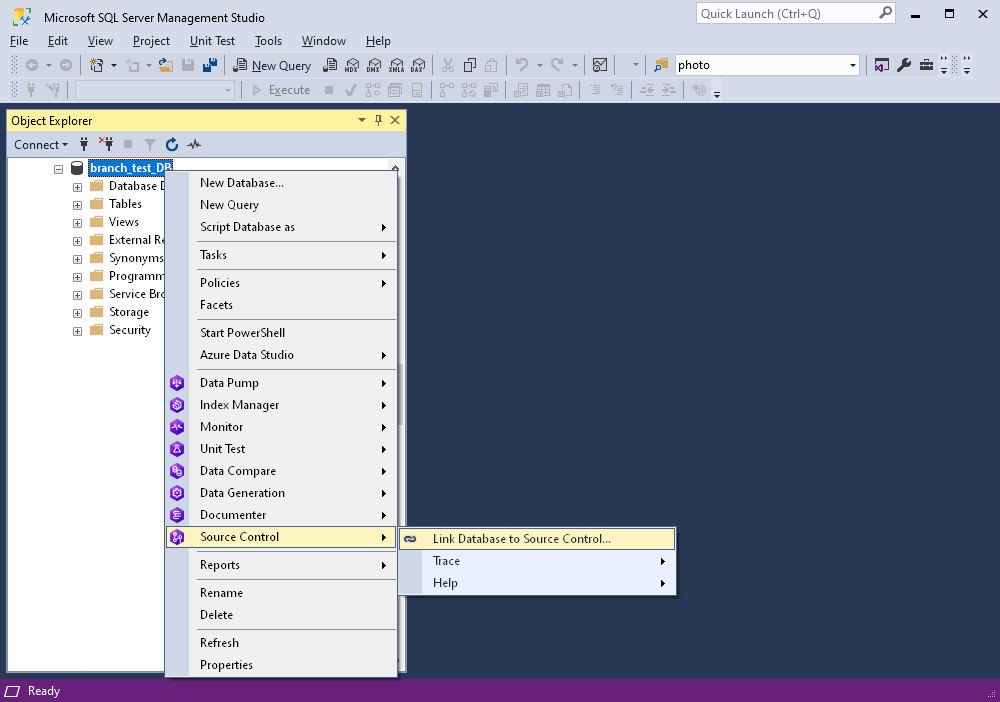Open the Script Database as submenu
The image size is (1000, 702).
281,227
